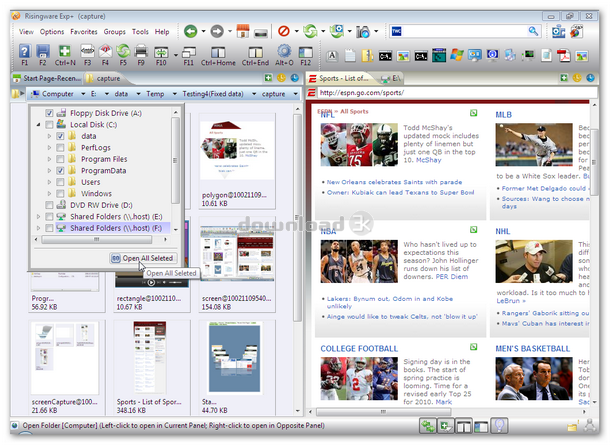Viewport: 612px width, 447px height.
Task: Uncheck the Floppy Disk Drive (A:) checkbox
Action: tap(49, 114)
